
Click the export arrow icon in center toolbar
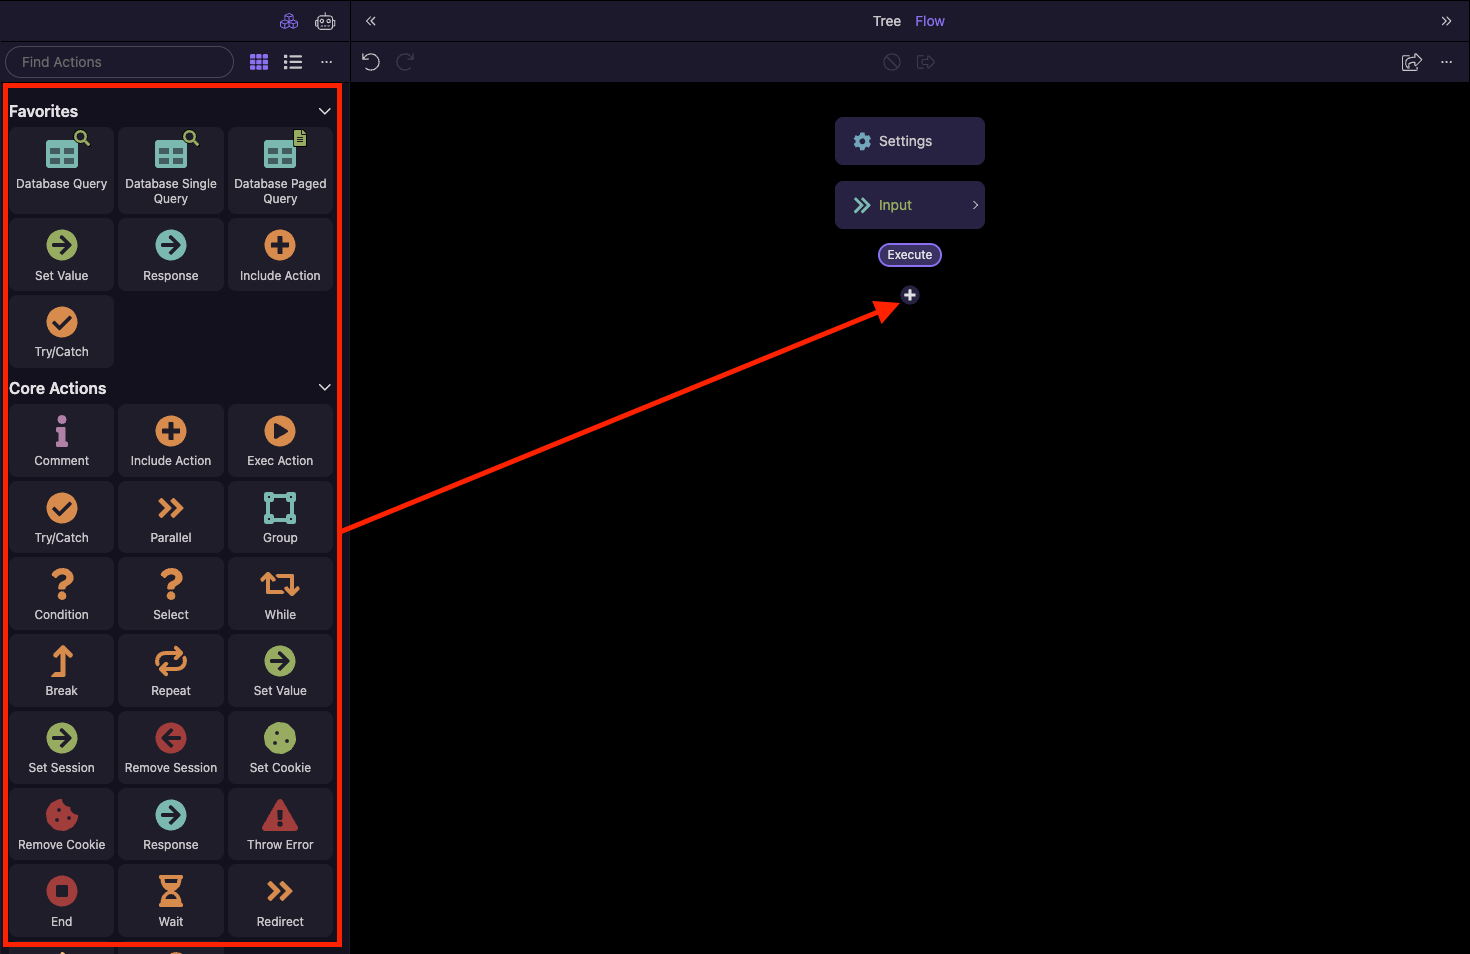(x=926, y=62)
